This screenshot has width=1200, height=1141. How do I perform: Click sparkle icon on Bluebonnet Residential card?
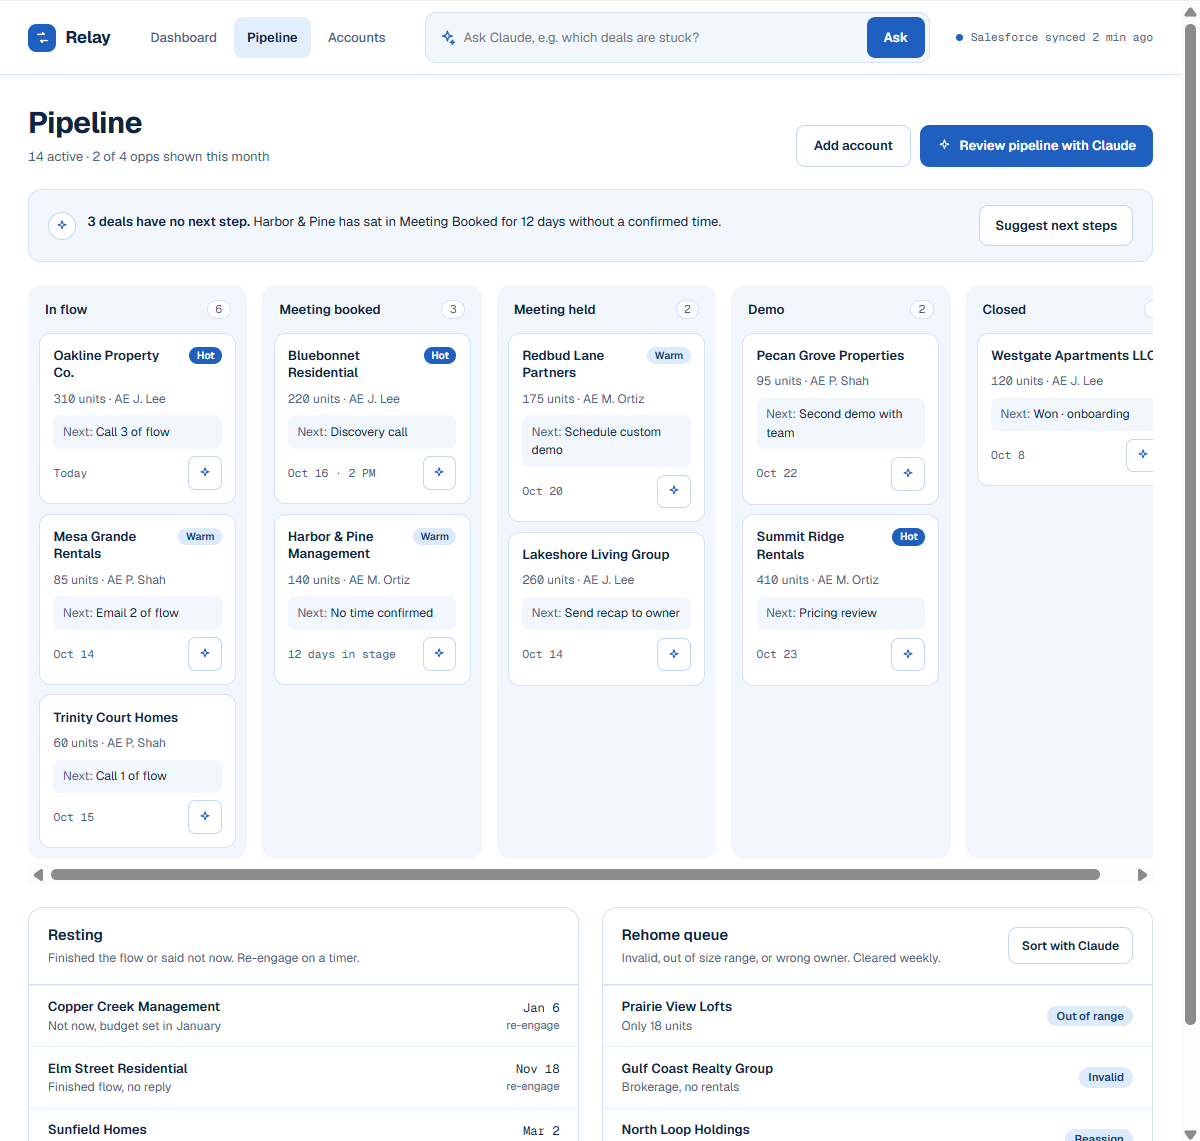tap(439, 473)
